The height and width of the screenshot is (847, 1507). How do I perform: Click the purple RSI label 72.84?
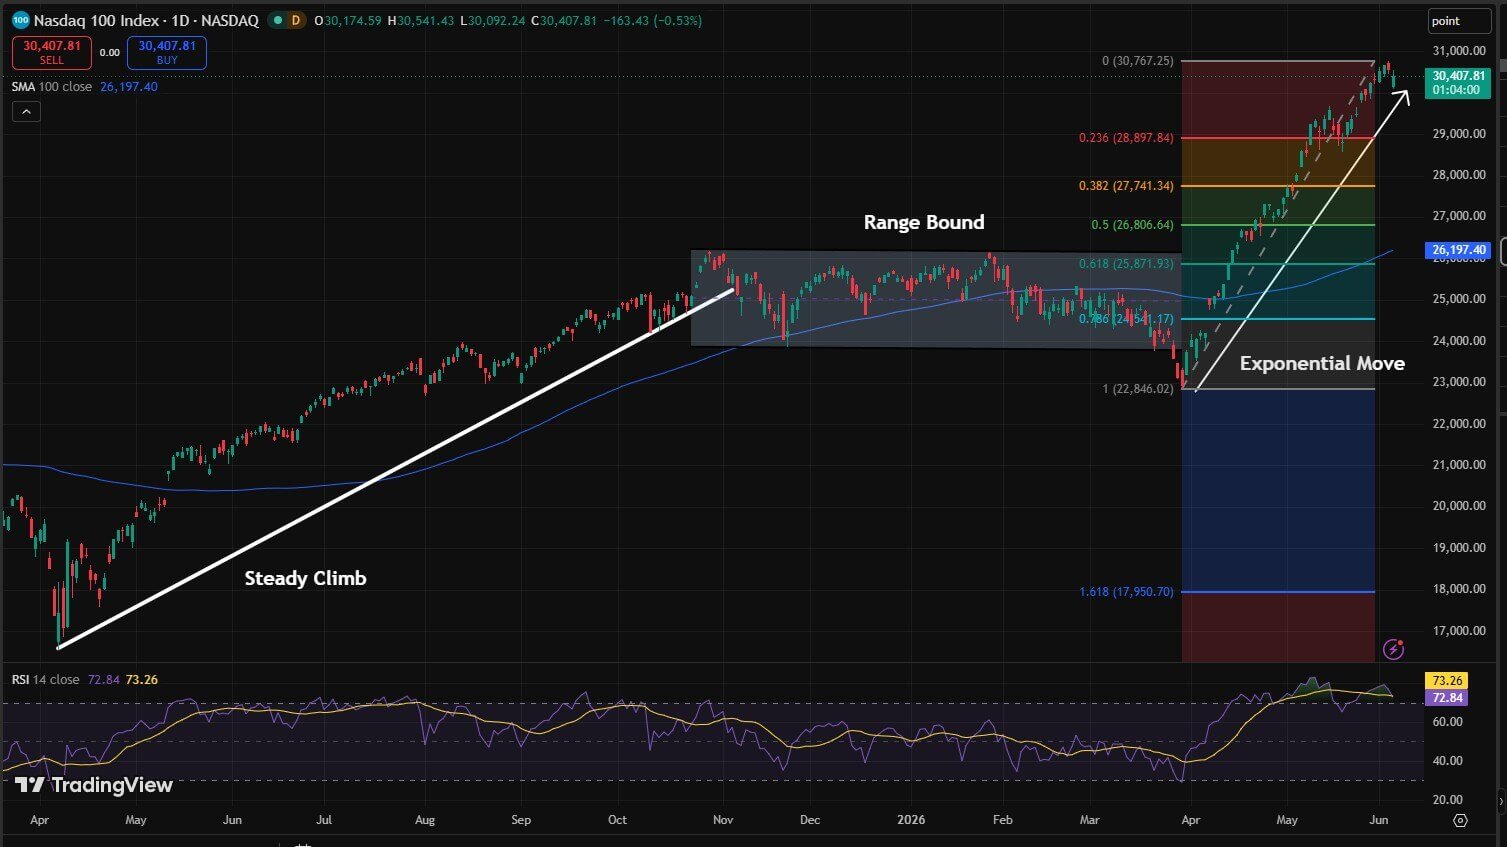click(x=1447, y=697)
